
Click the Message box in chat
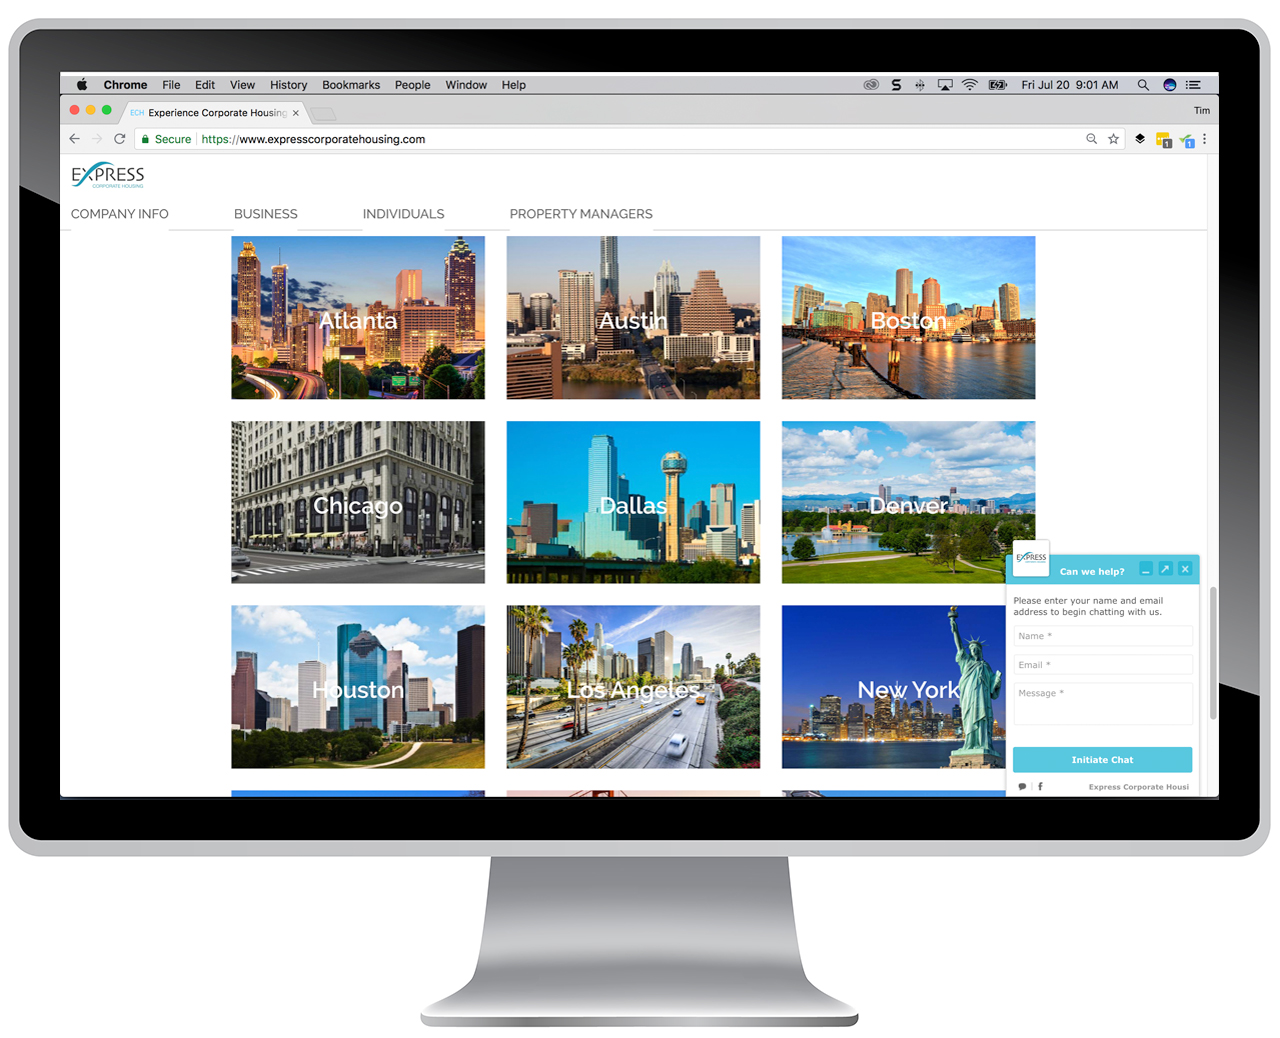click(x=1102, y=704)
